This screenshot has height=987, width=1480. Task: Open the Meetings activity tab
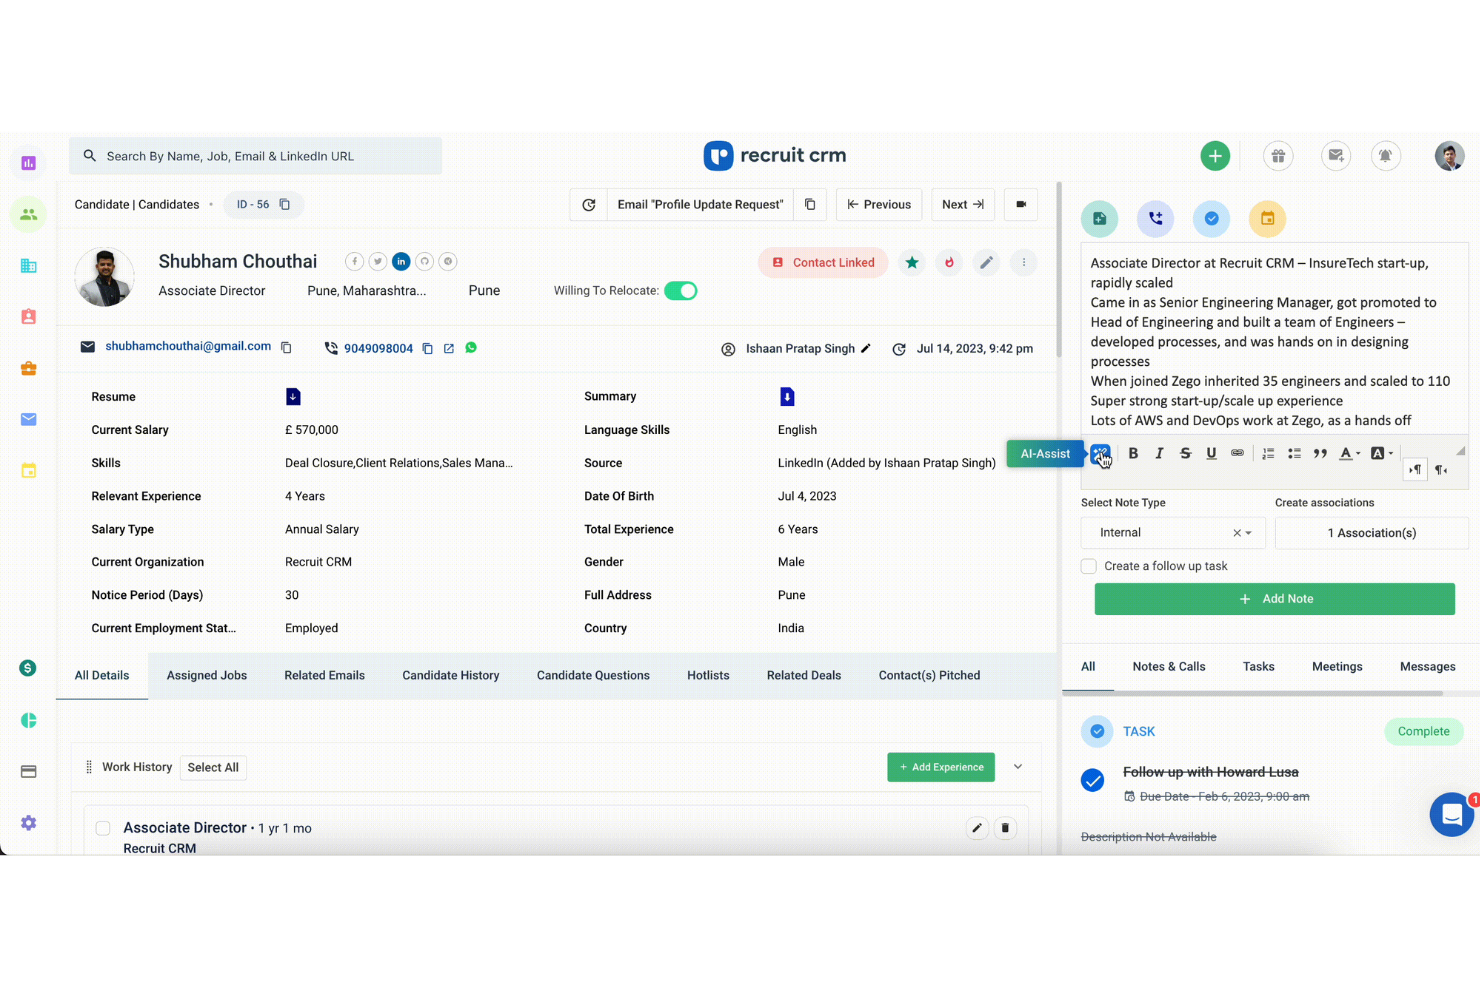pos(1337,667)
